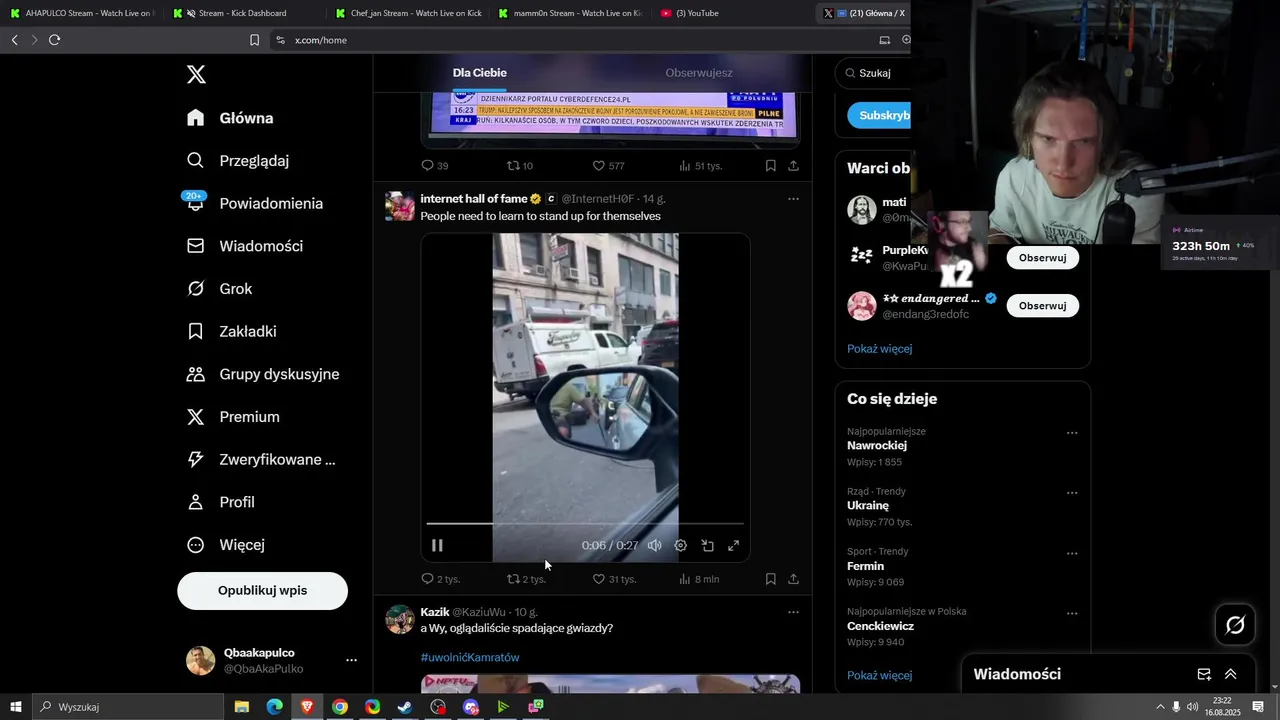This screenshot has height=720, width=1280.
Task: Like the internet hall of fame post
Action: (x=614, y=579)
